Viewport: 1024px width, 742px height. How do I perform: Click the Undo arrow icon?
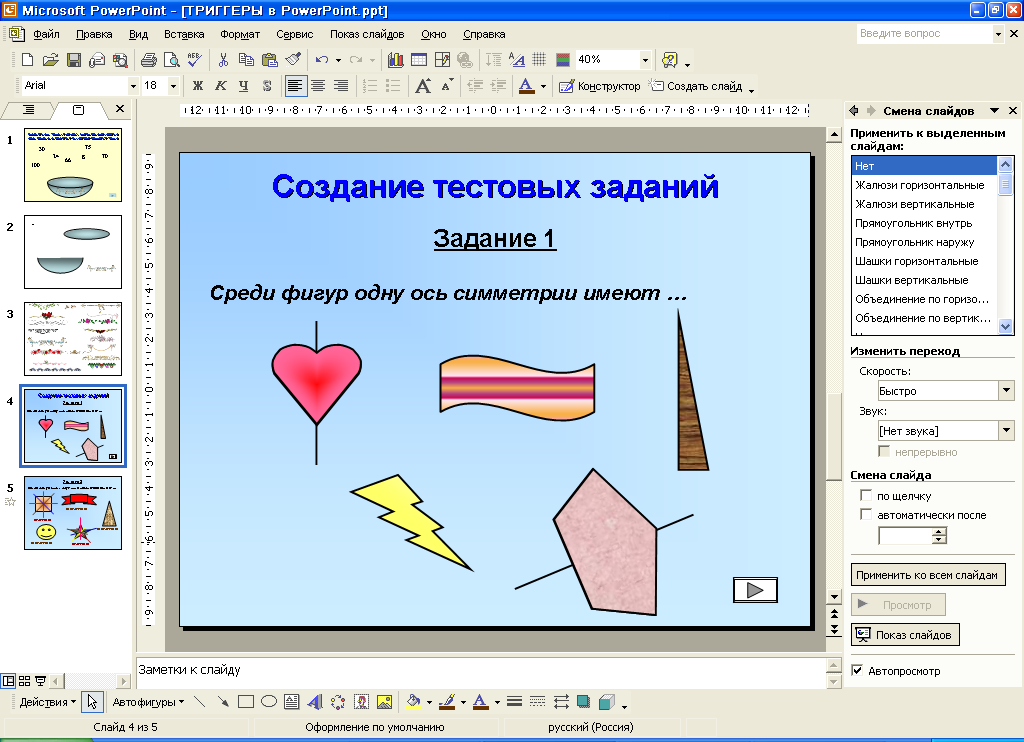tap(321, 60)
